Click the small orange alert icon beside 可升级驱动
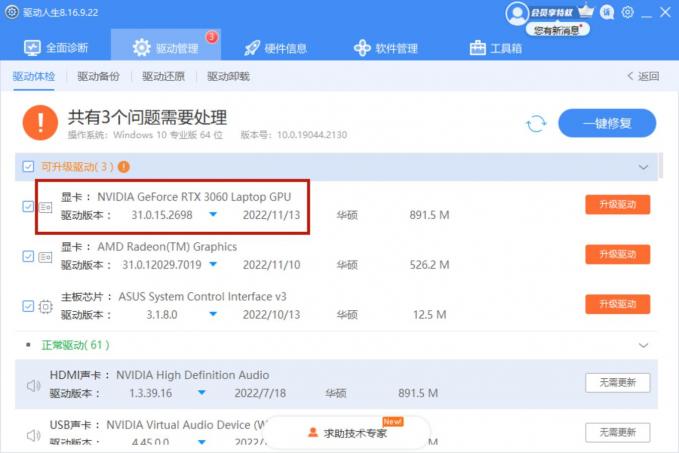Image resolution: width=679 pixels, height=453 pixels. click(124, 167)
